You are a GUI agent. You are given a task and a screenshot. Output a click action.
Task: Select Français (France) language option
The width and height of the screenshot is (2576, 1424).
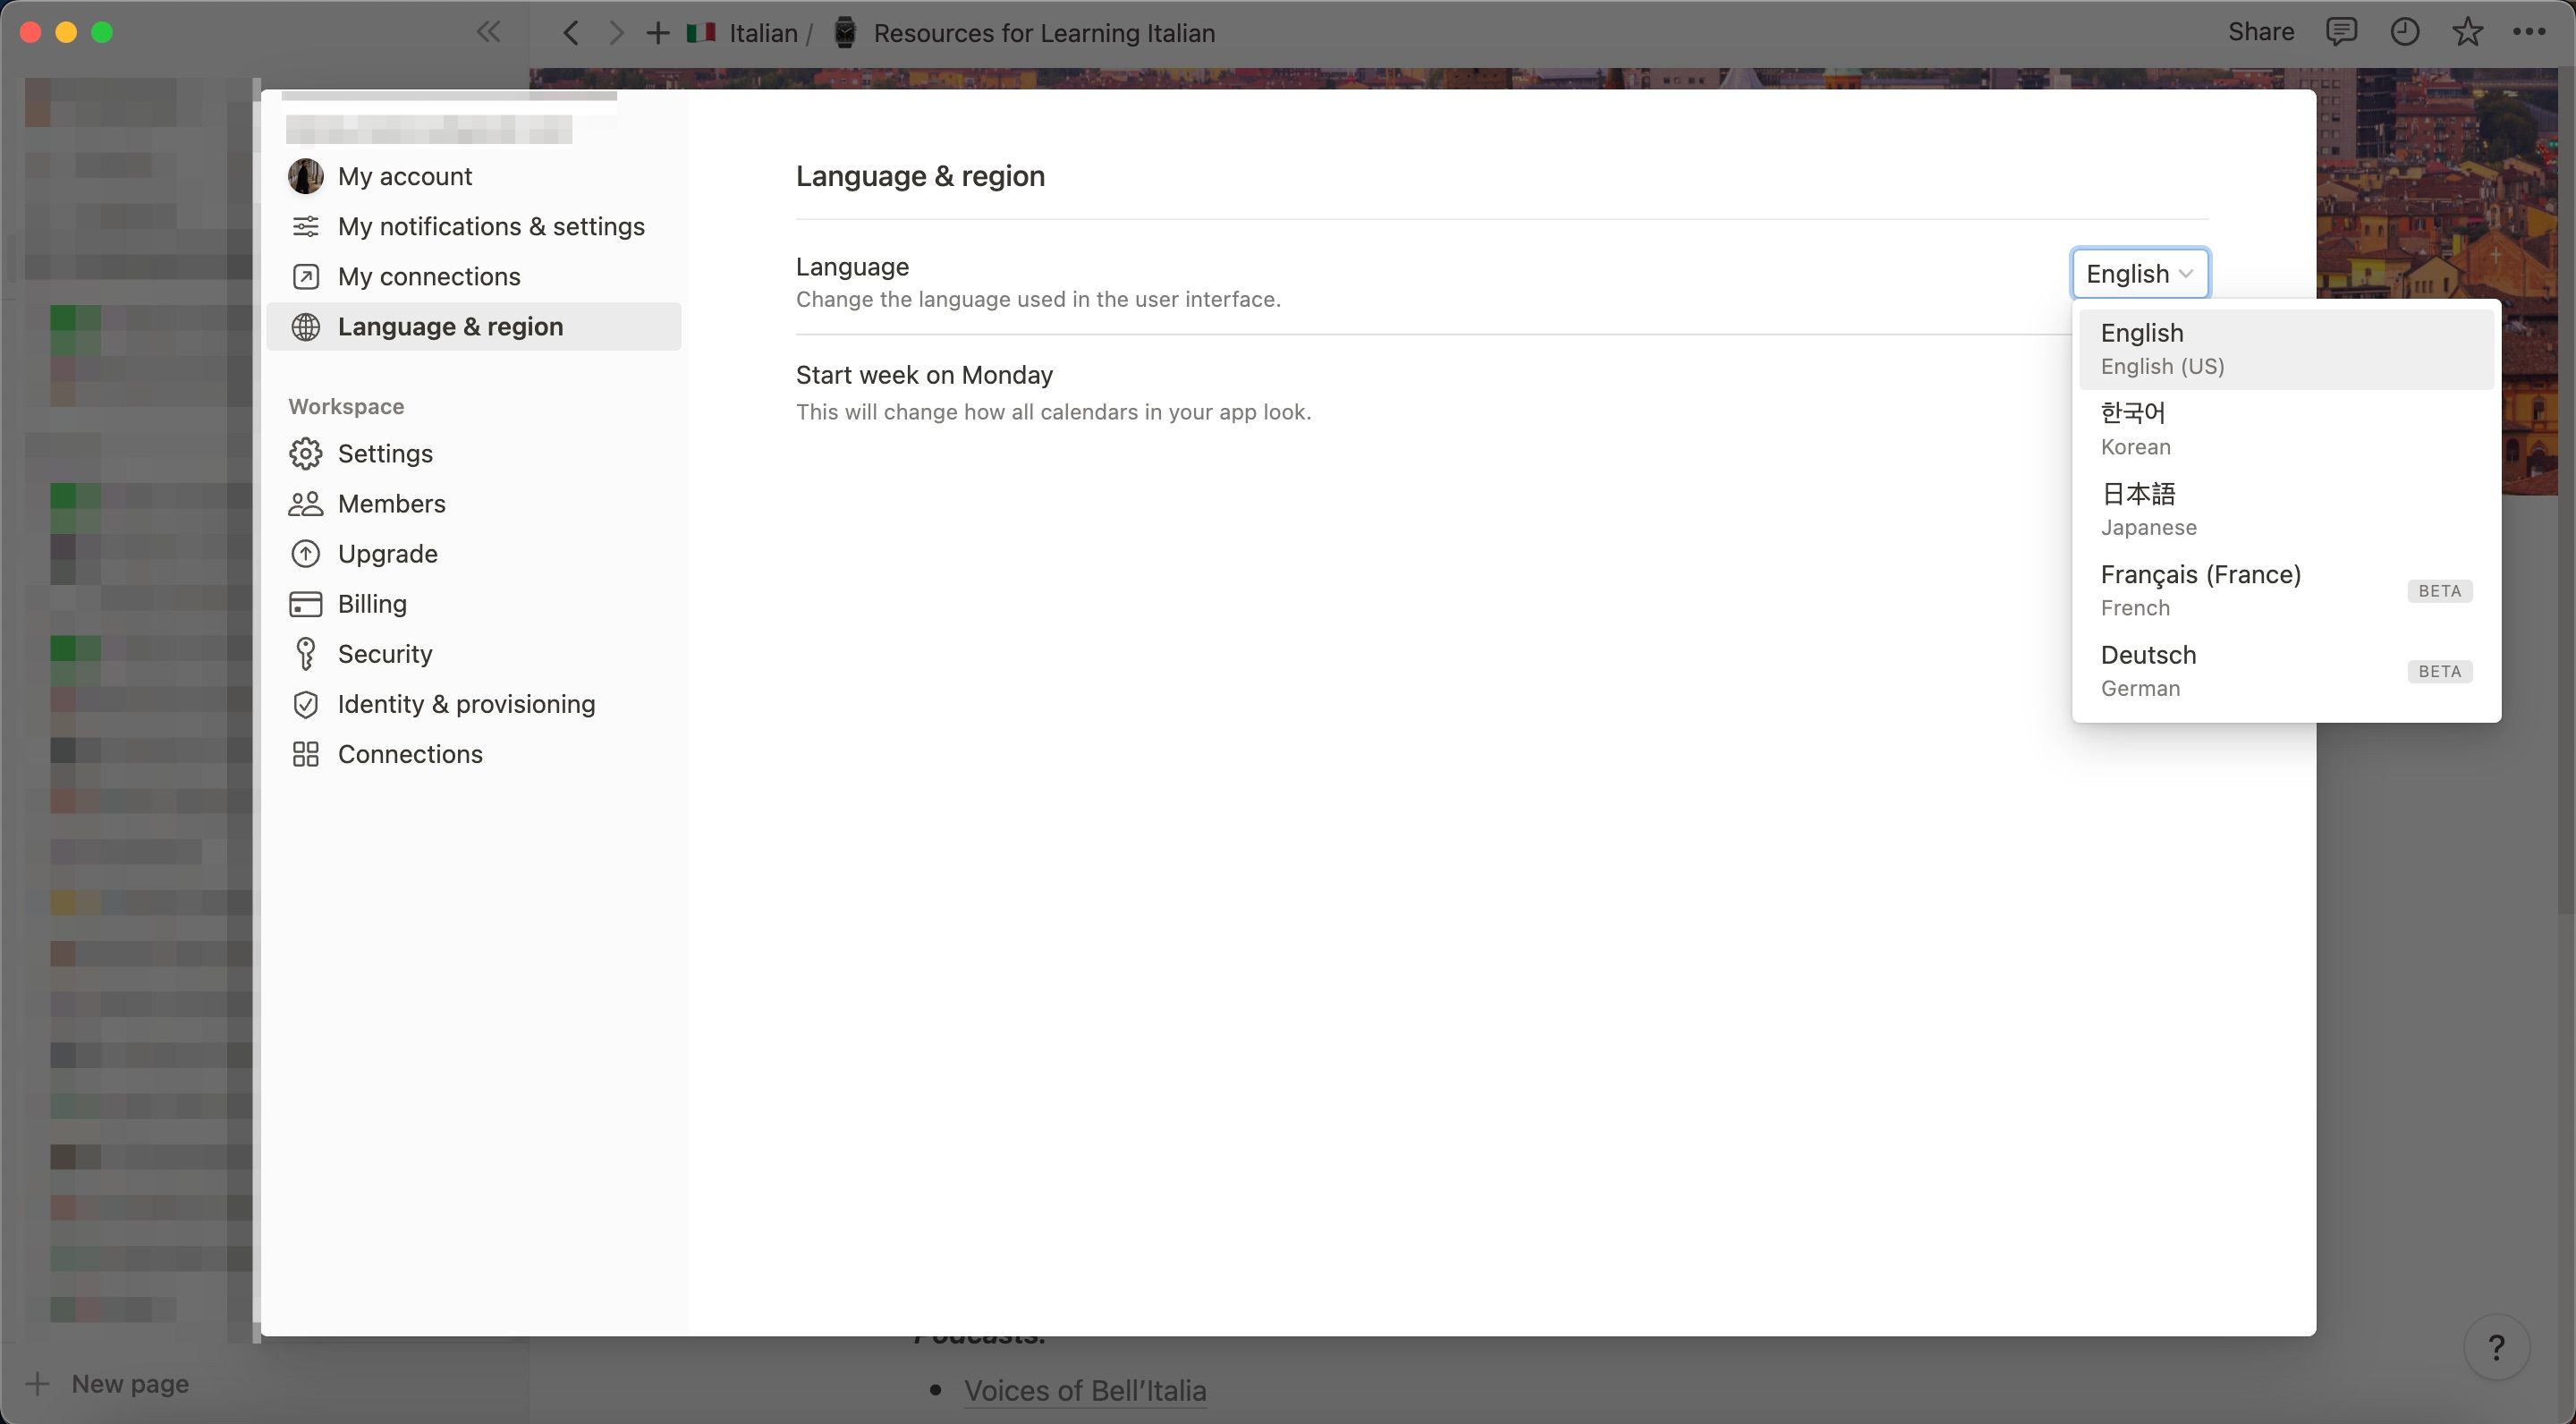pyautogui.click(x=2285, y=590)
